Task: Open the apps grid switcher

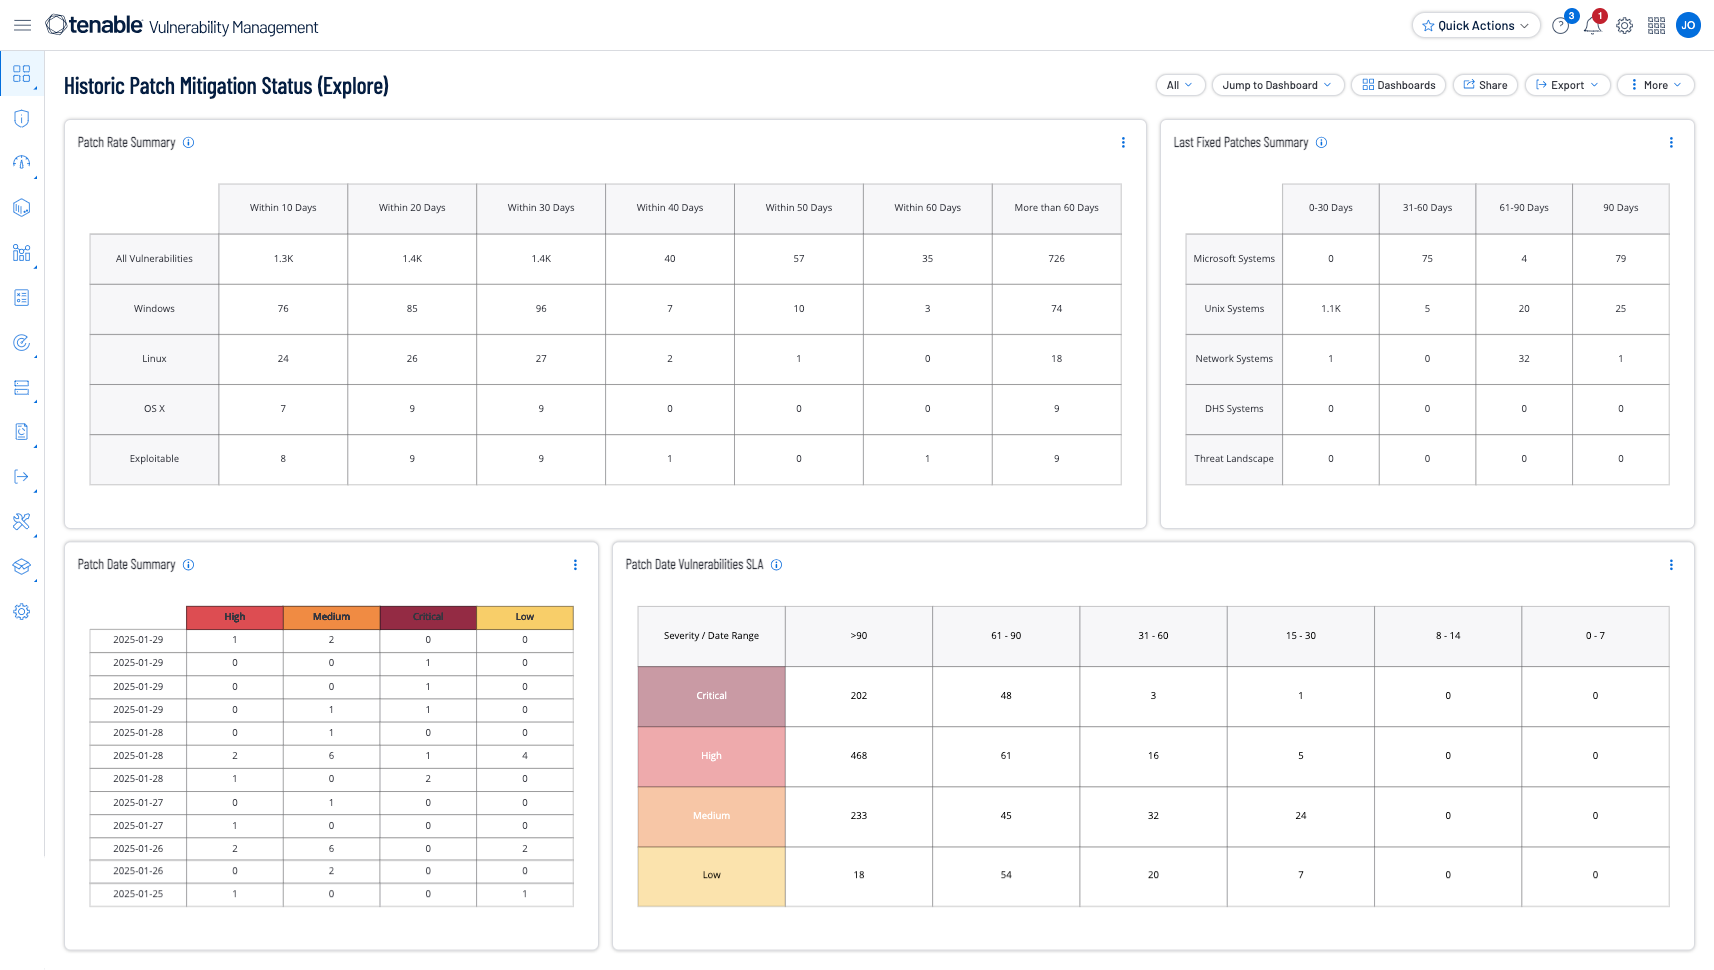Action: point(1657,26)
